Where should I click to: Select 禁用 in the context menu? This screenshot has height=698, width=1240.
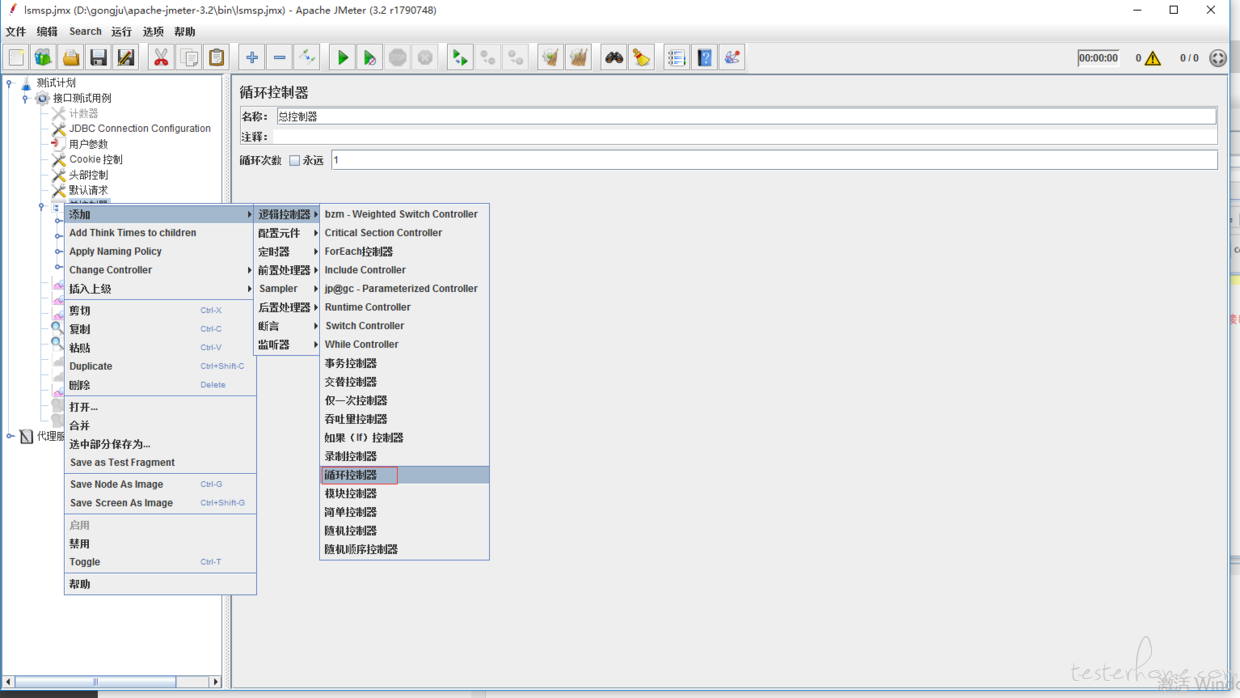point(160,544)
